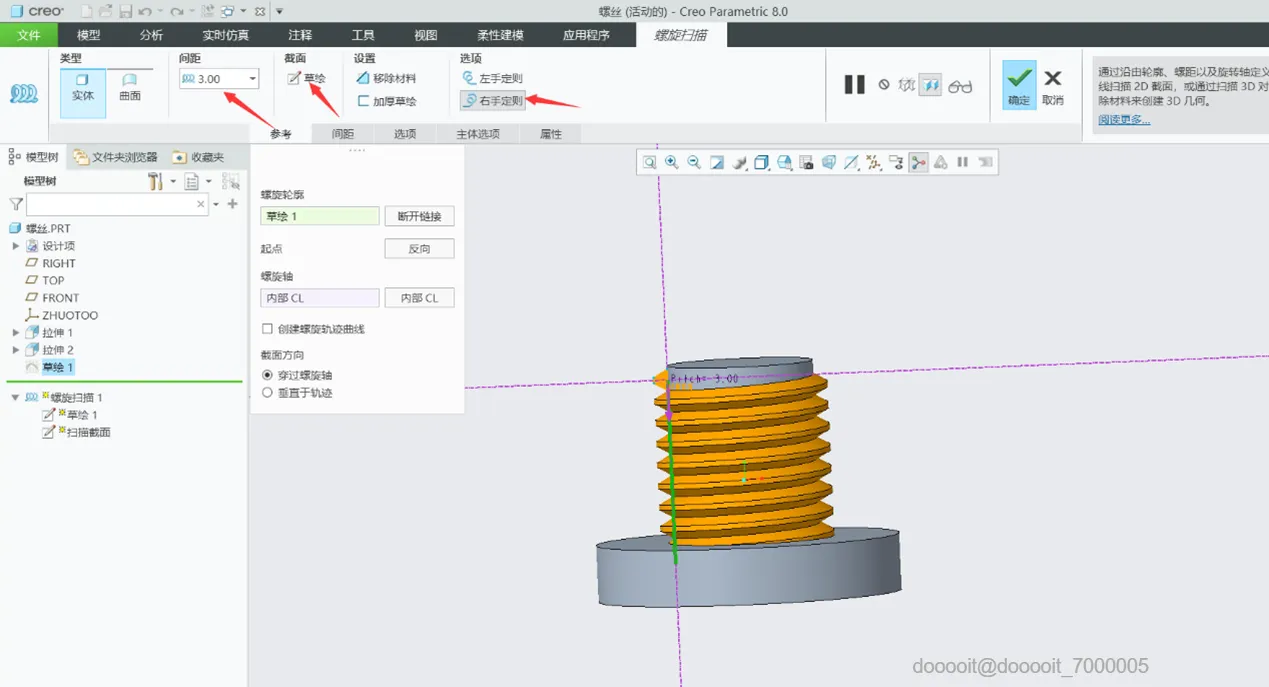Click the glasses preview icon
This screenshot has width=1269, height=687.
pyautogui.click(x=960, y=86)
